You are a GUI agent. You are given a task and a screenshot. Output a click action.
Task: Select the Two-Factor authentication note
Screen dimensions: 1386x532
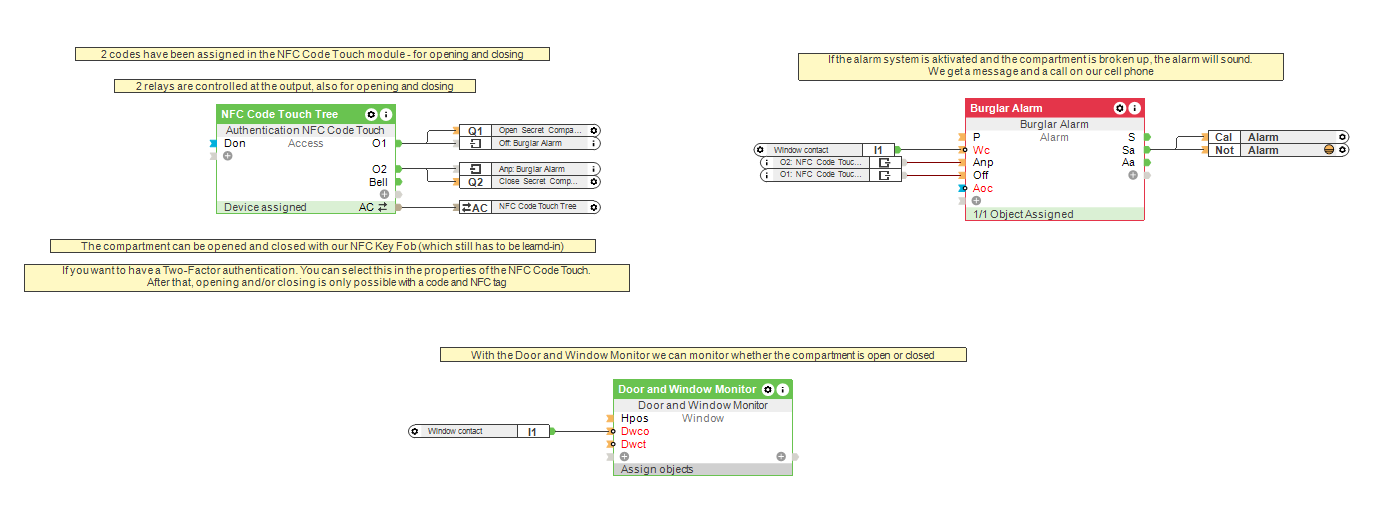[x=327, y=277]
